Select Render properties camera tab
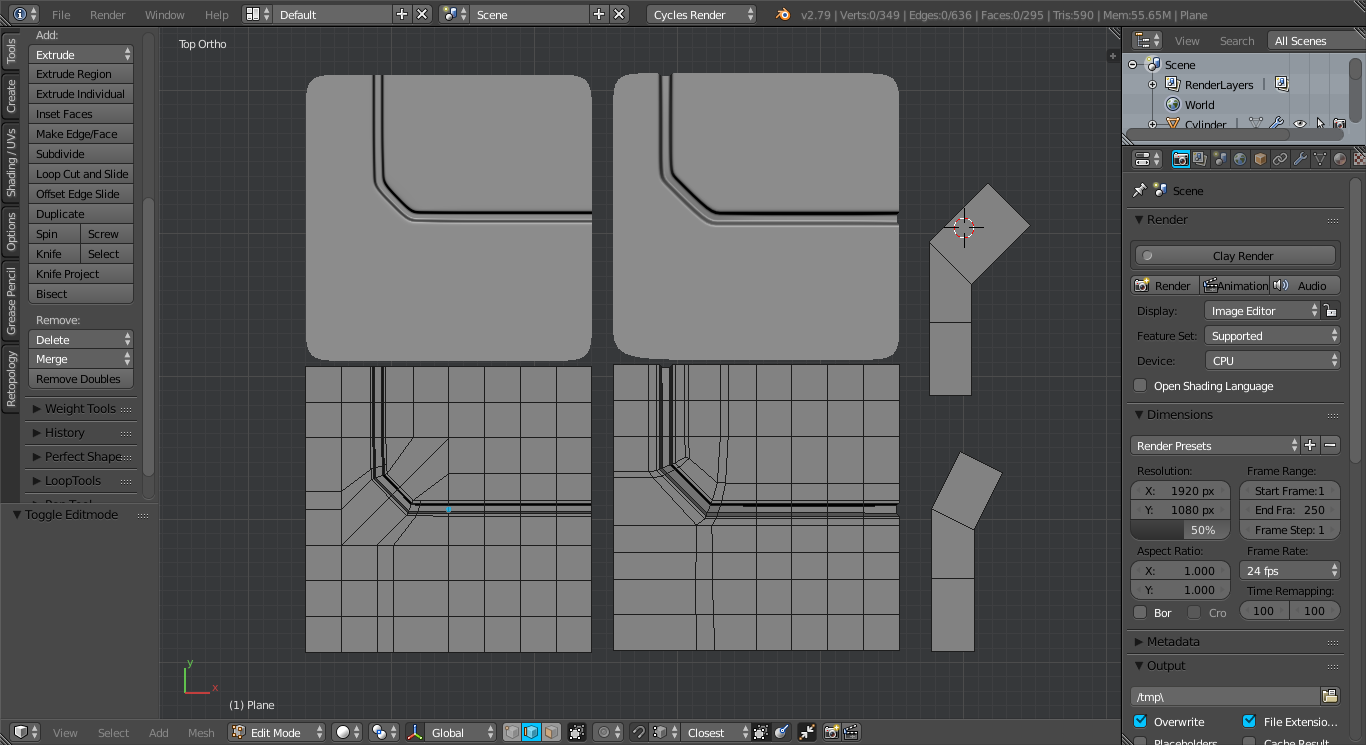The height and width of the screenshot is (745, 1366). [x=1180, y=159]
